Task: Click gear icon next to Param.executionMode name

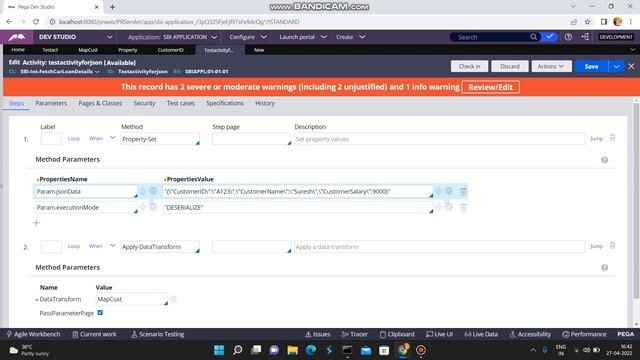Action: (153, 207)
